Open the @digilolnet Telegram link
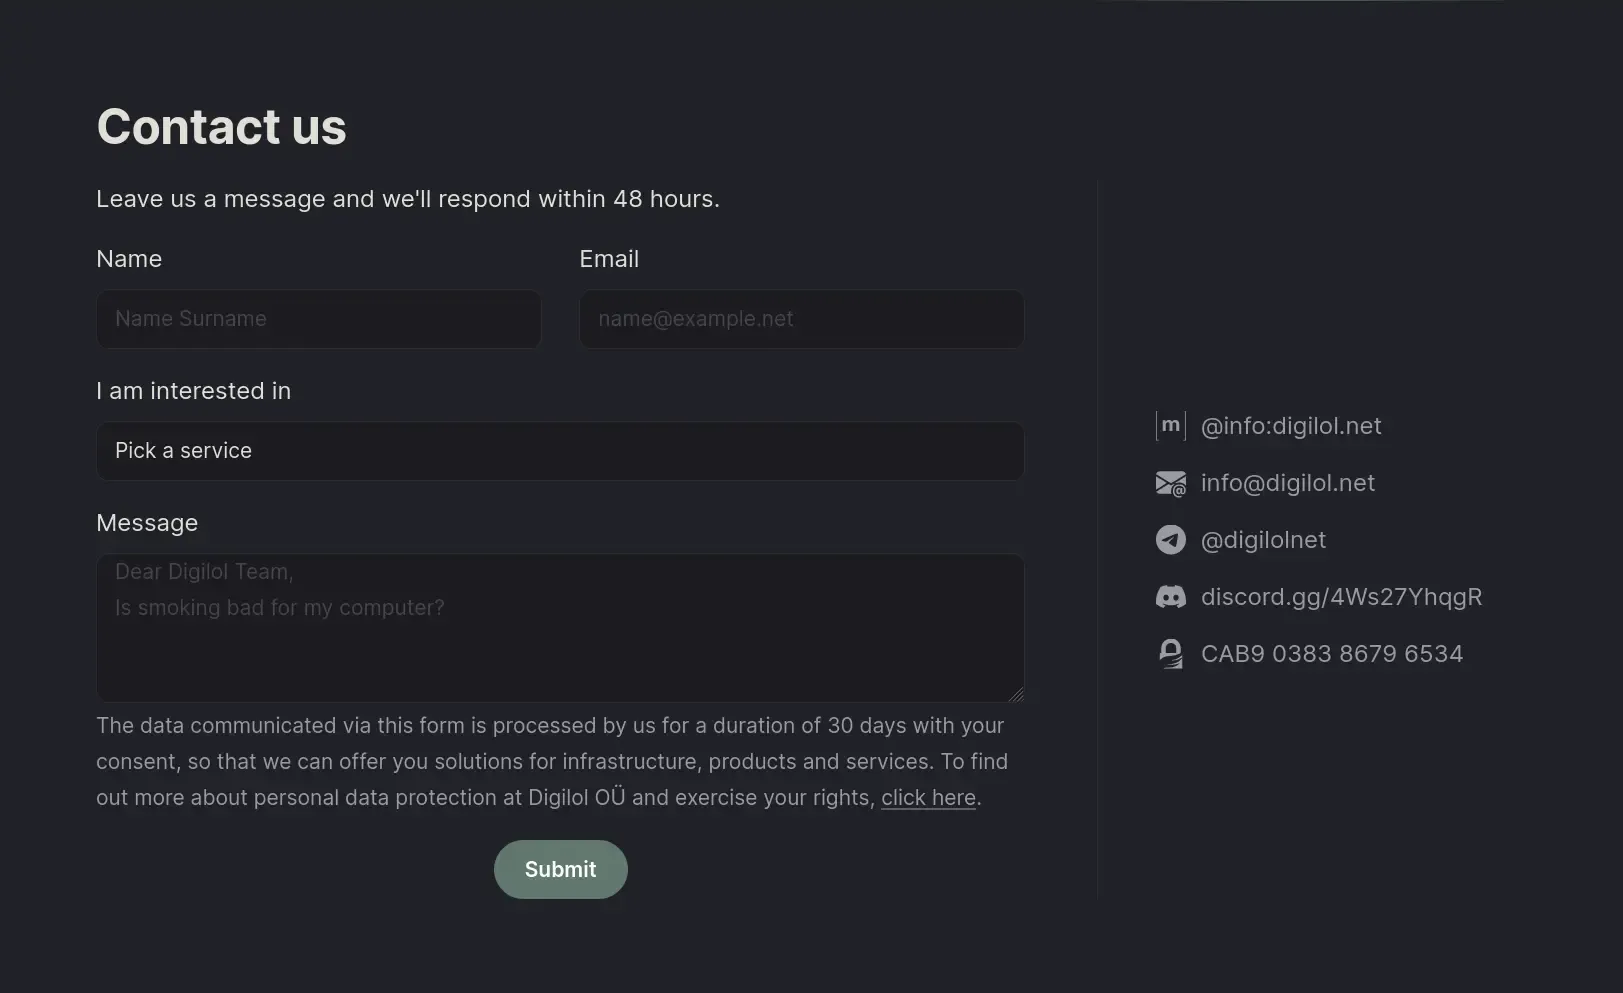This screenshot has height=993, width=1623. pyautogui.click(x=1263, y=540)
